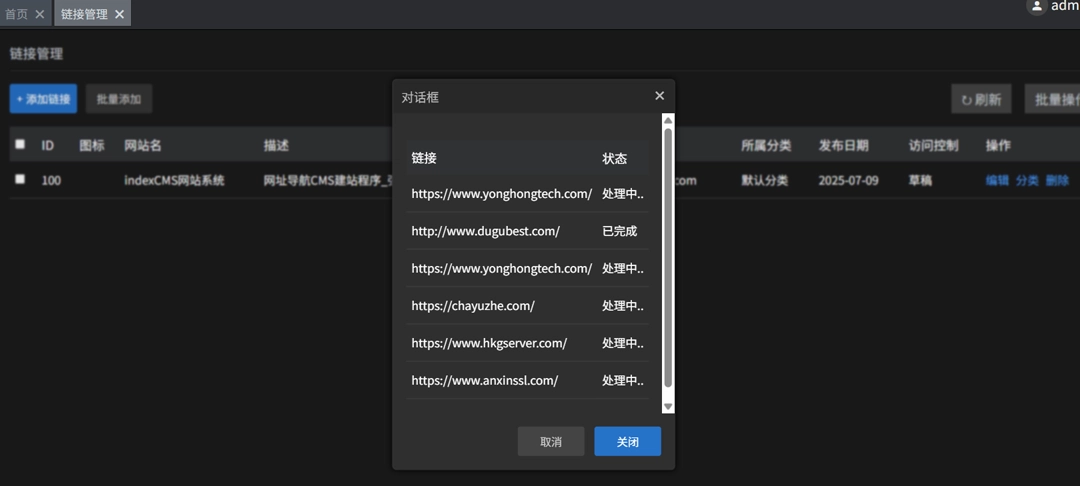
Task: Switch to the 首页 tab
Action: click(17, 14)
